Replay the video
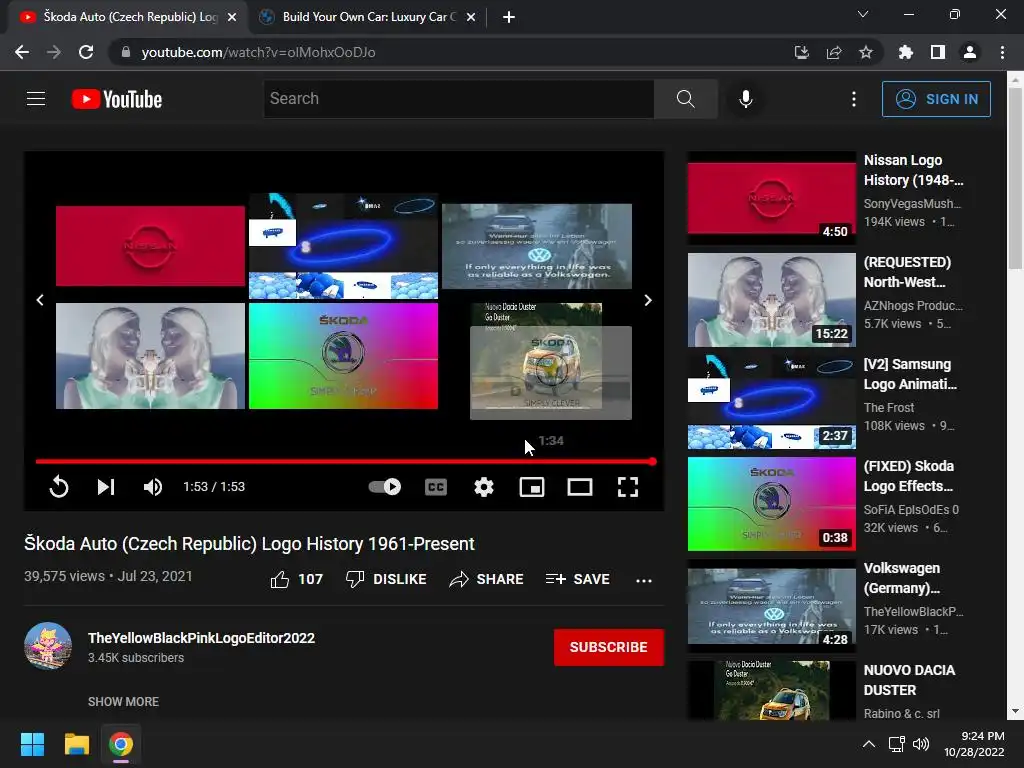Image resolution: width=1024 pixels, height=768 pixels. (x=59, y=487)
